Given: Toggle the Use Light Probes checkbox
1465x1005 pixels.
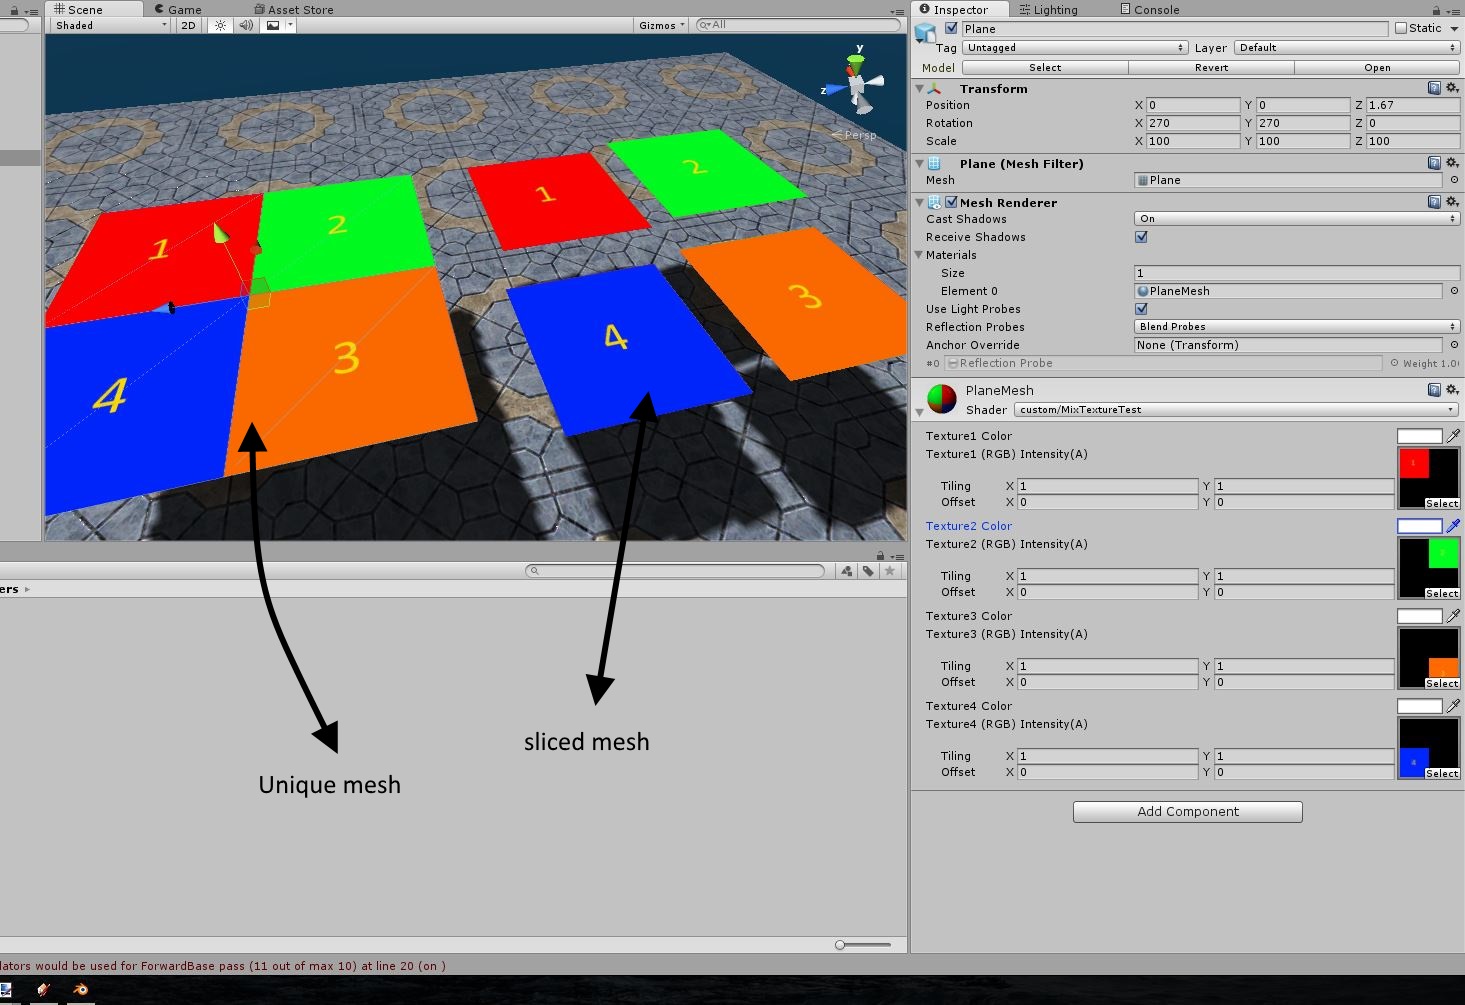Looking at the screenshot, I should point(1142,309).
